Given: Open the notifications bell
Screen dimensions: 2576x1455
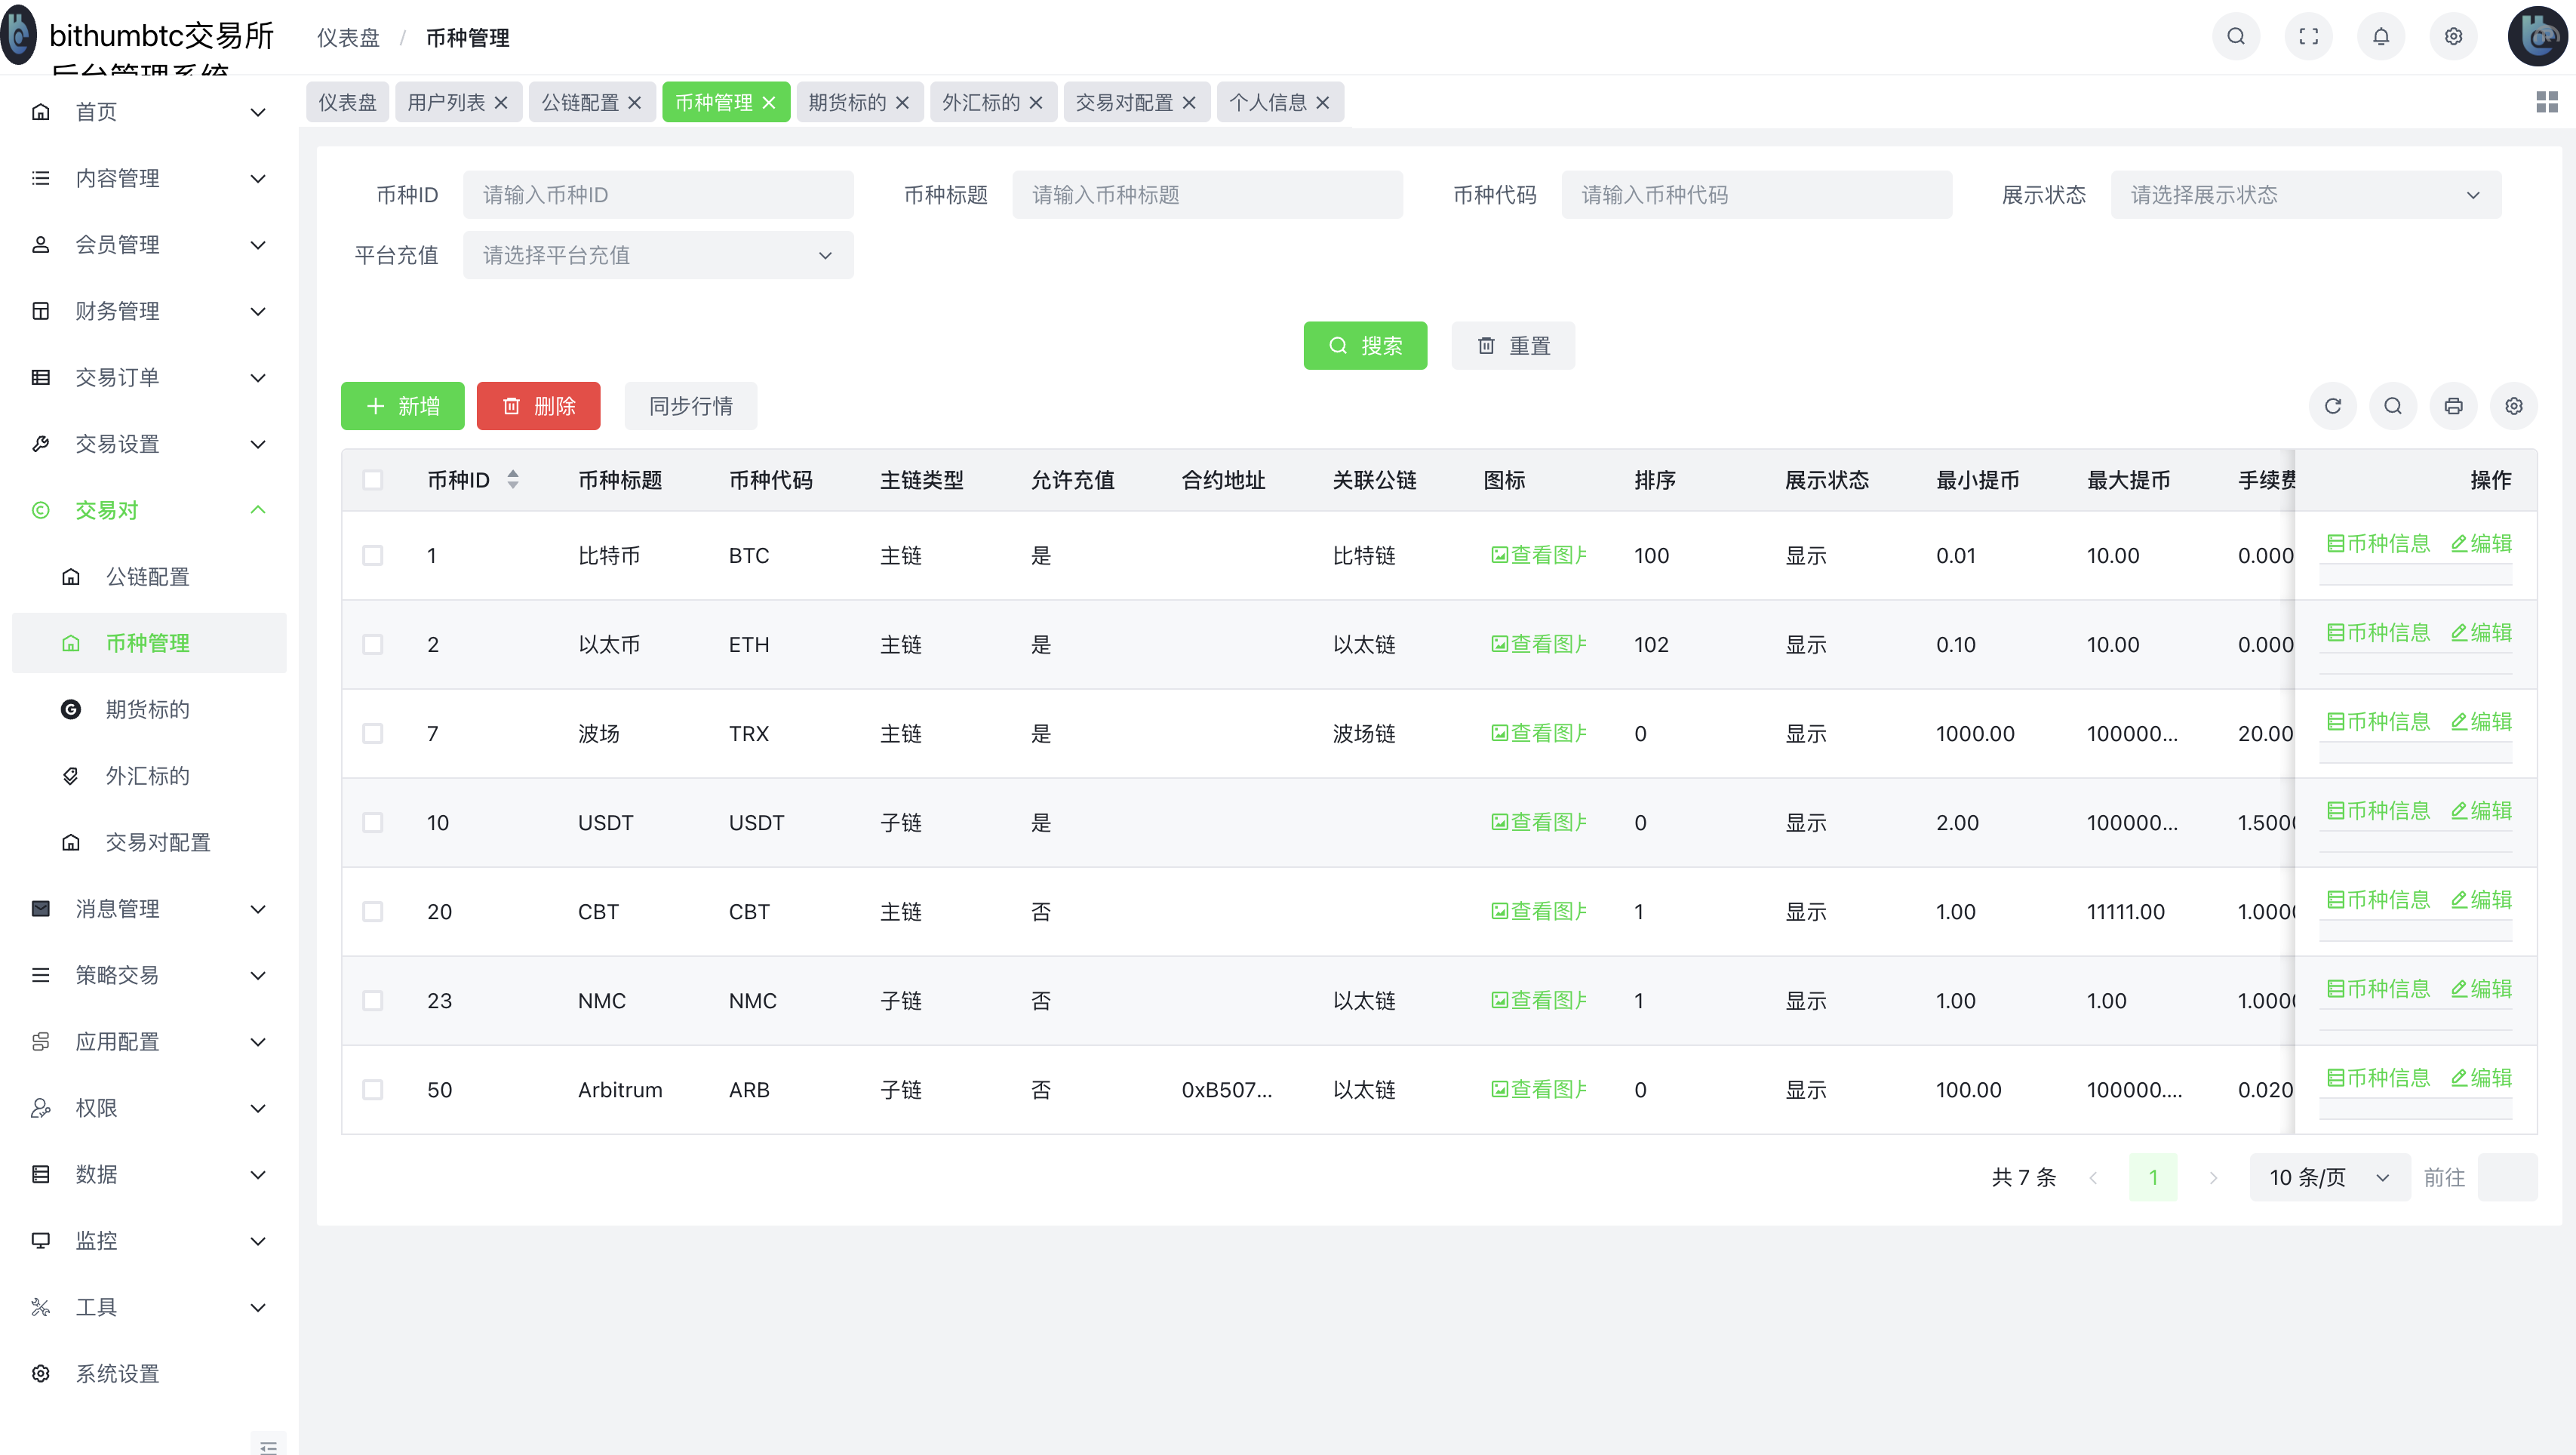Looking at the screenshot, I should tap(2382, 36).
